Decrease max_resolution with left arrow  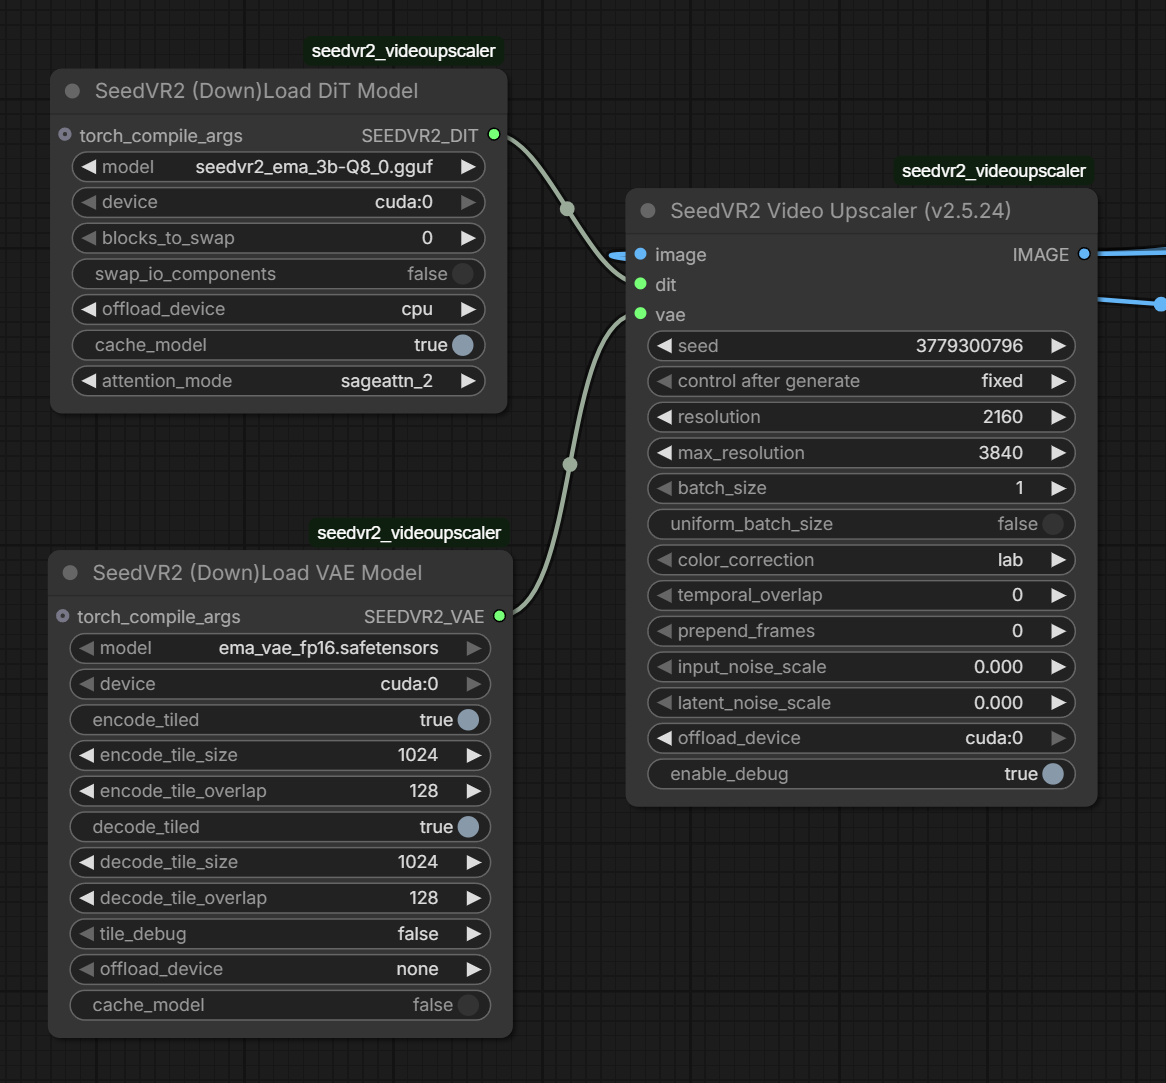pos(665,453)
